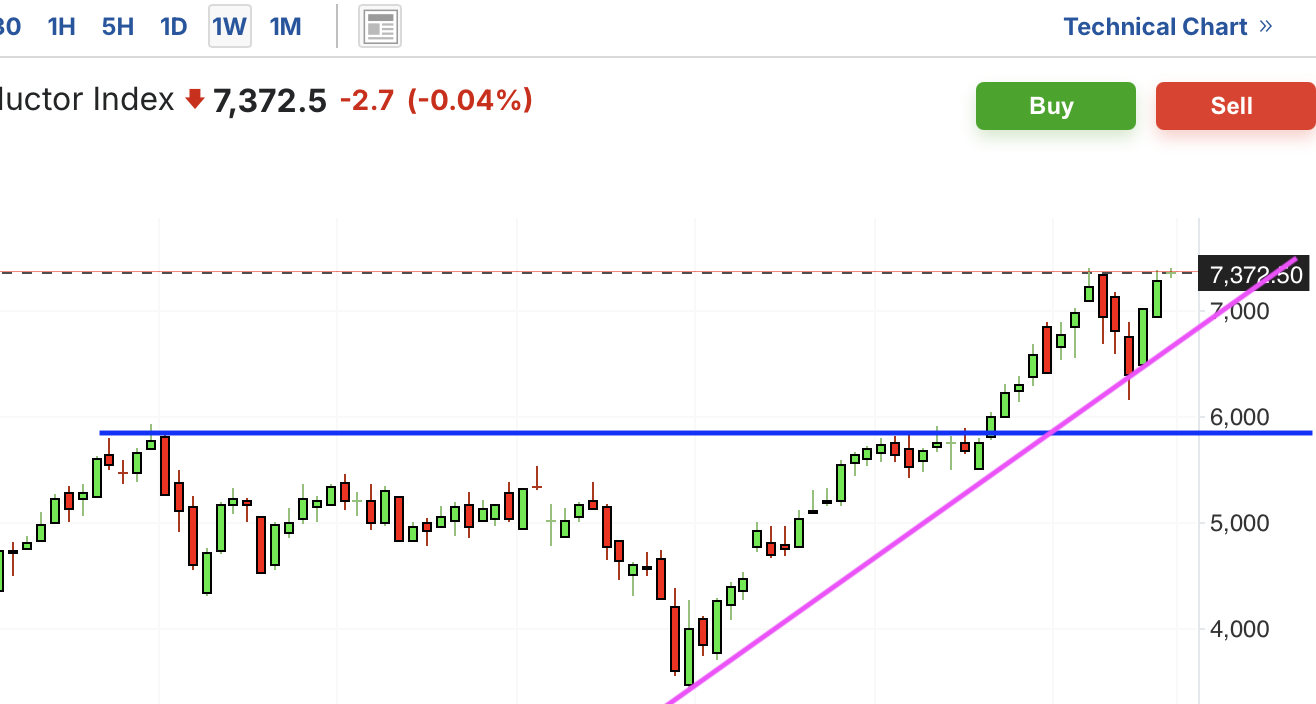The image size is (1316, 704).
Task: Select the 1D timeframe
Action: tap(174, 26)
